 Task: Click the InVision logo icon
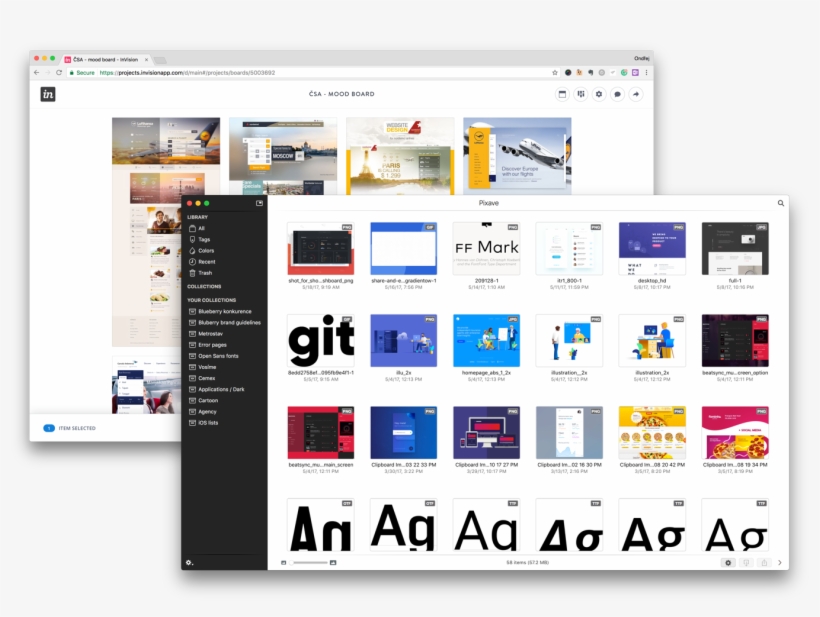click(48, 94)
